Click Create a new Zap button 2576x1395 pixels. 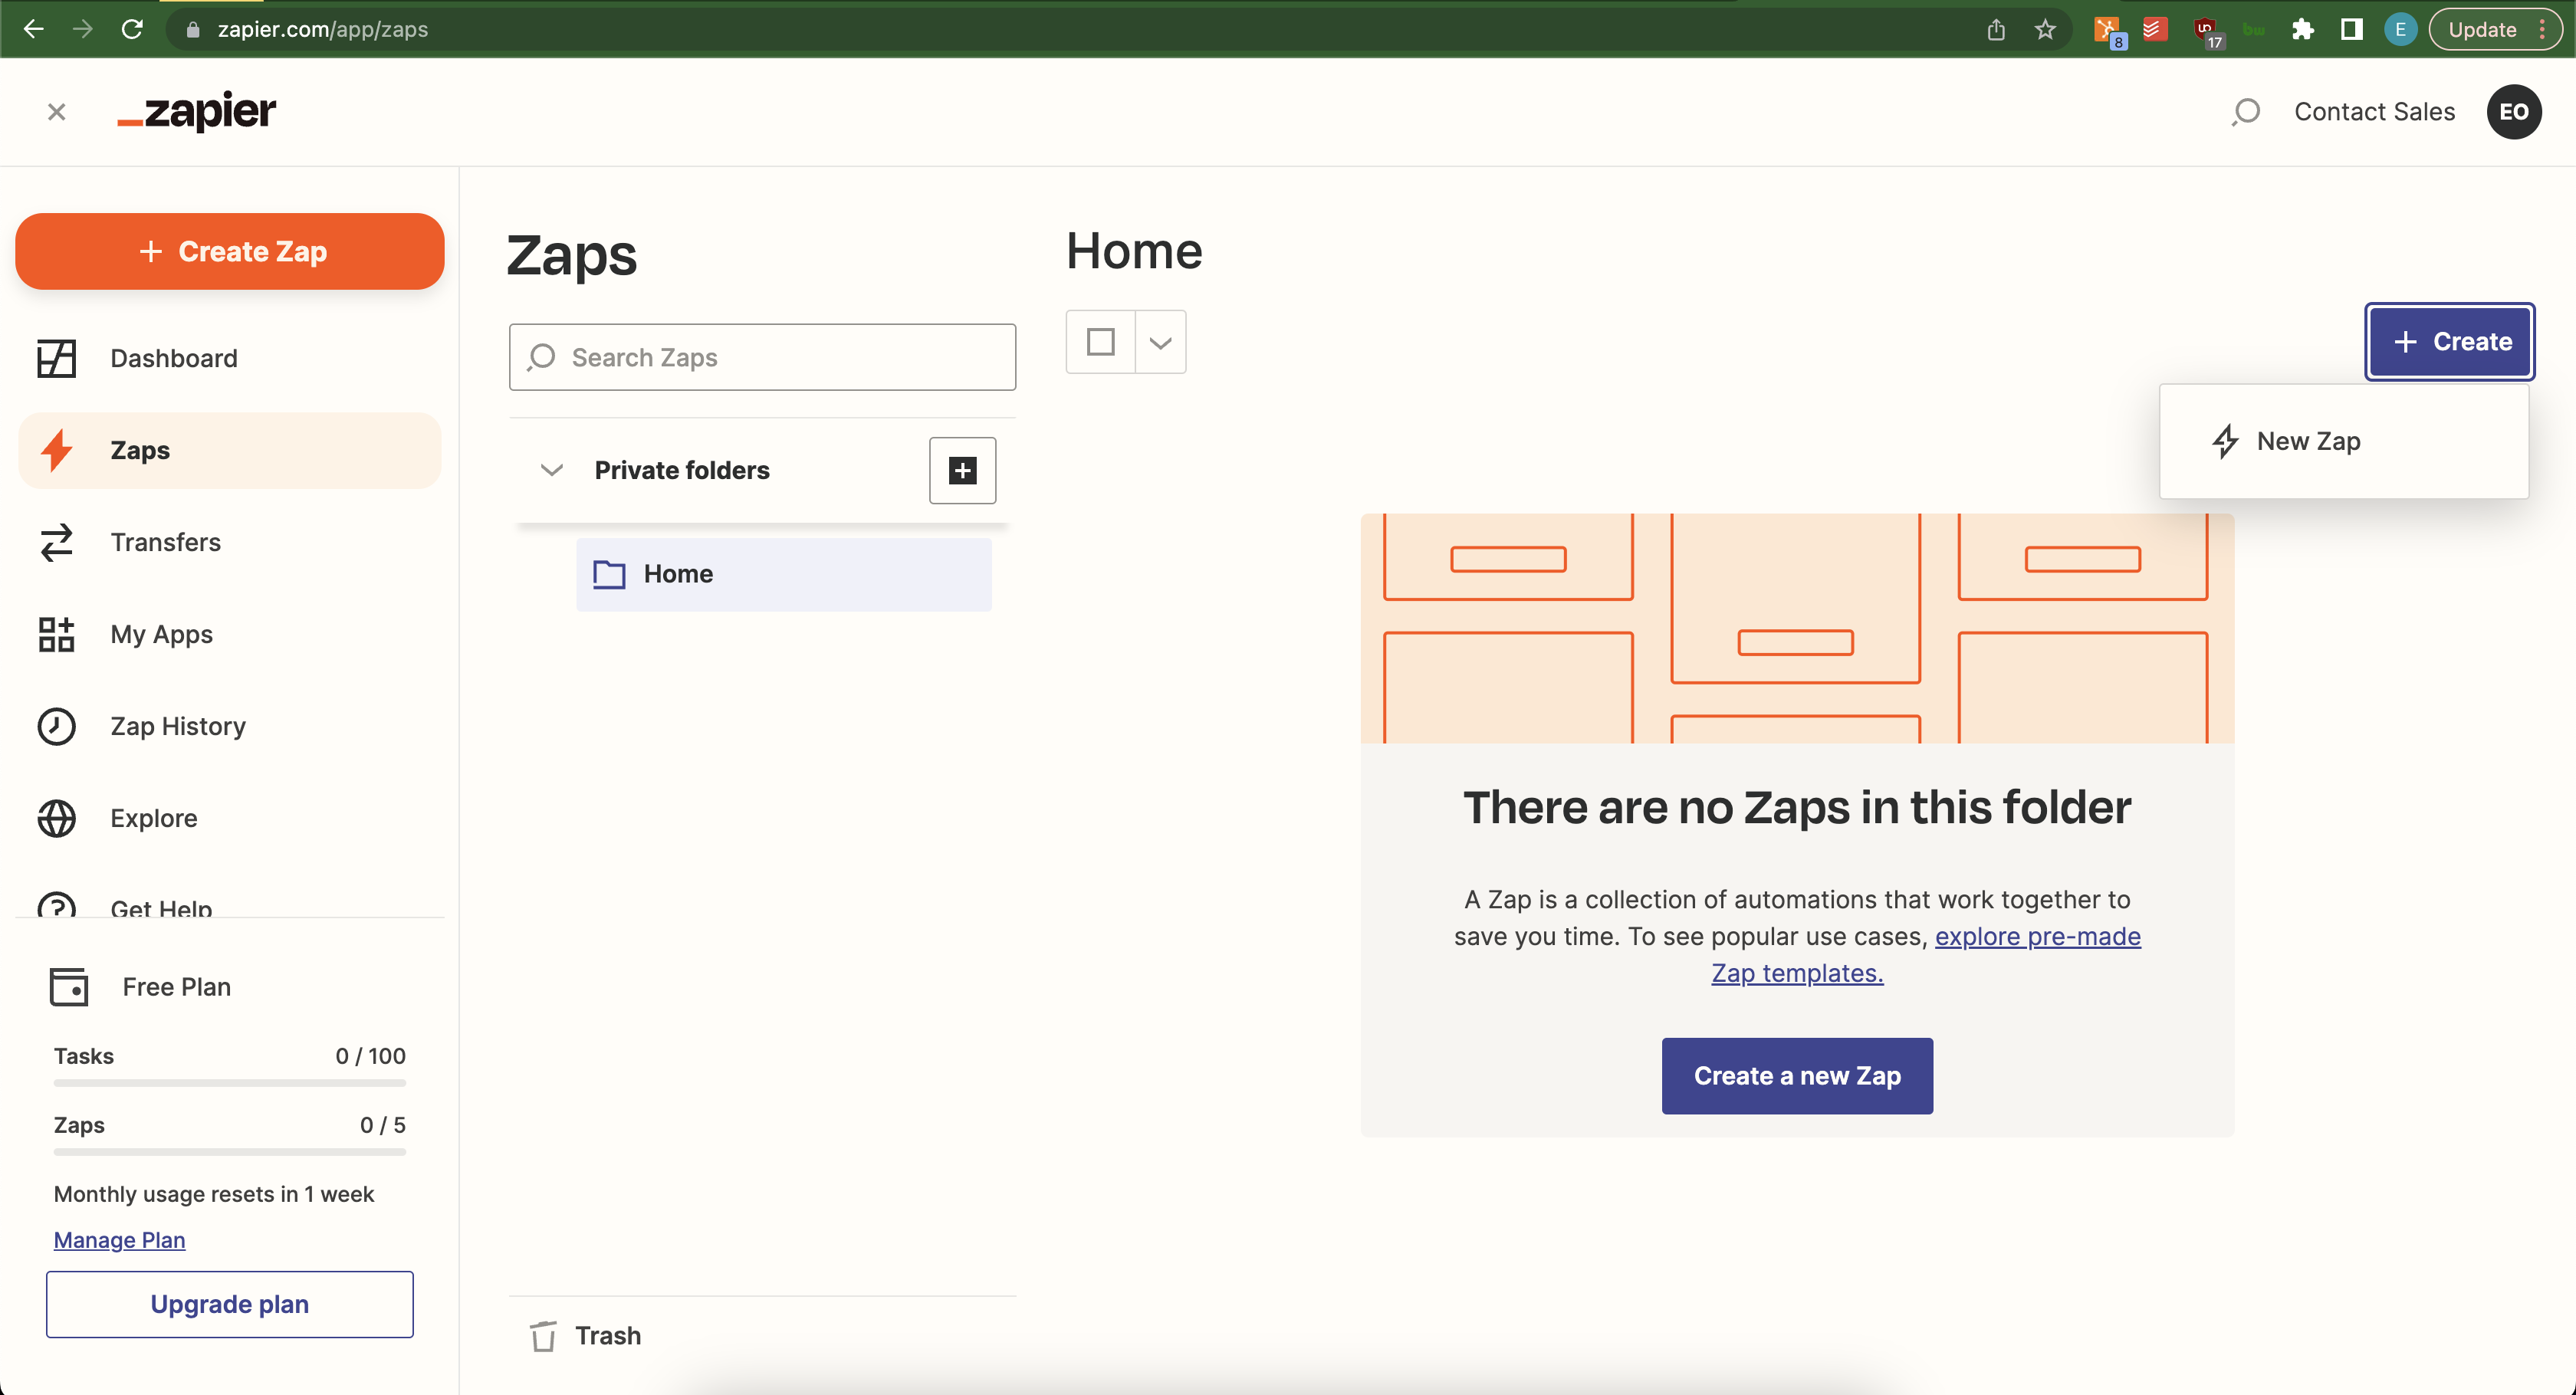[1797, 1076]
